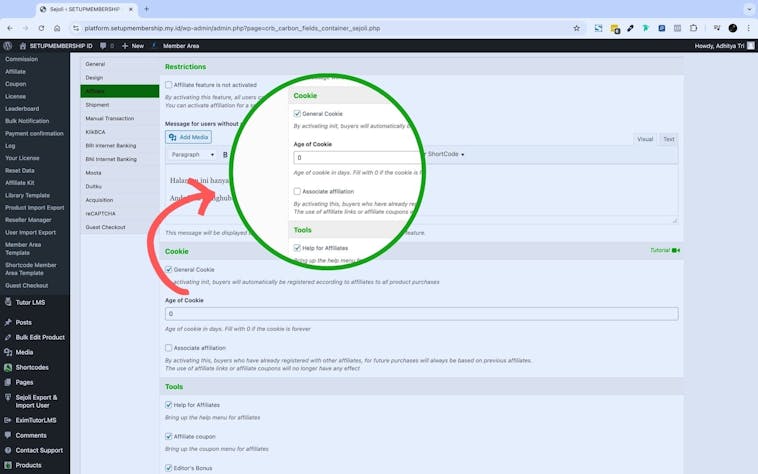Expand the Paragraph format dropdown
Screen dimensions: 758x474
click(192, 155)
